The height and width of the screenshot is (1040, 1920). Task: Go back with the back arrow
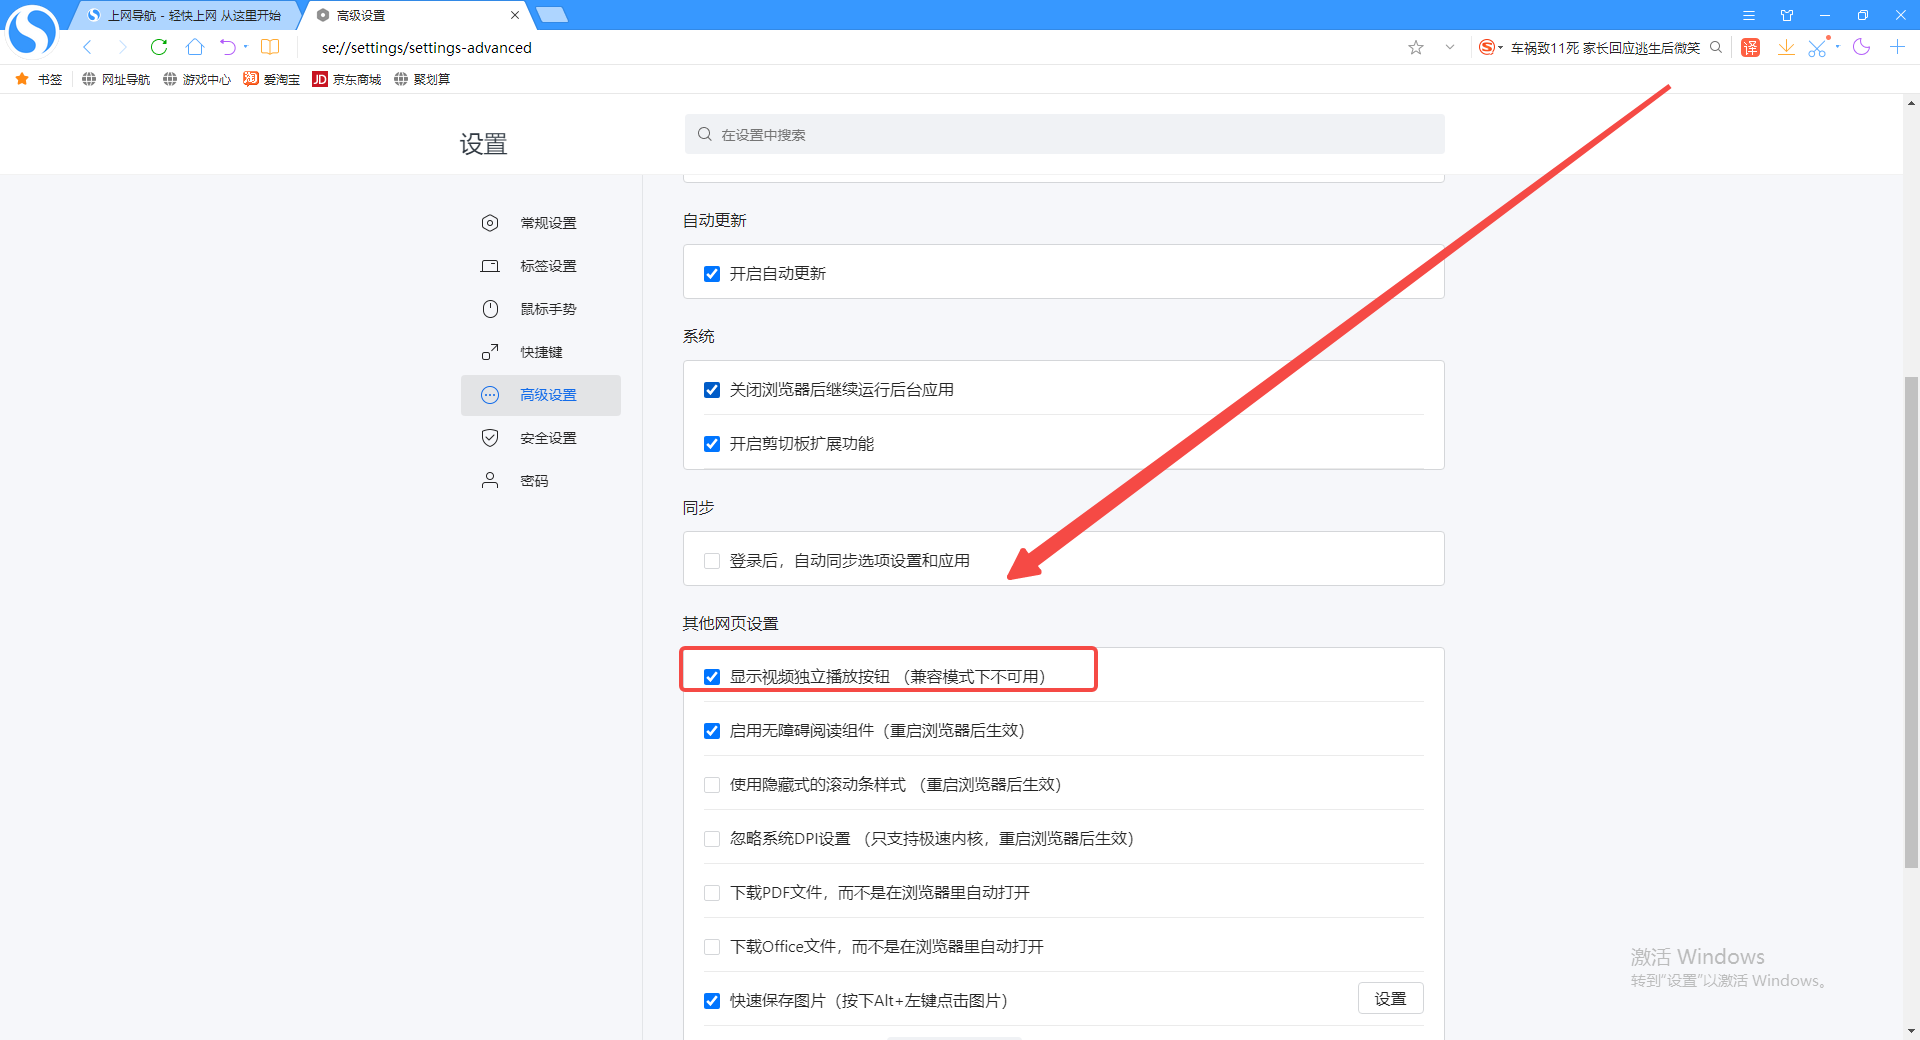pos(88,47)
